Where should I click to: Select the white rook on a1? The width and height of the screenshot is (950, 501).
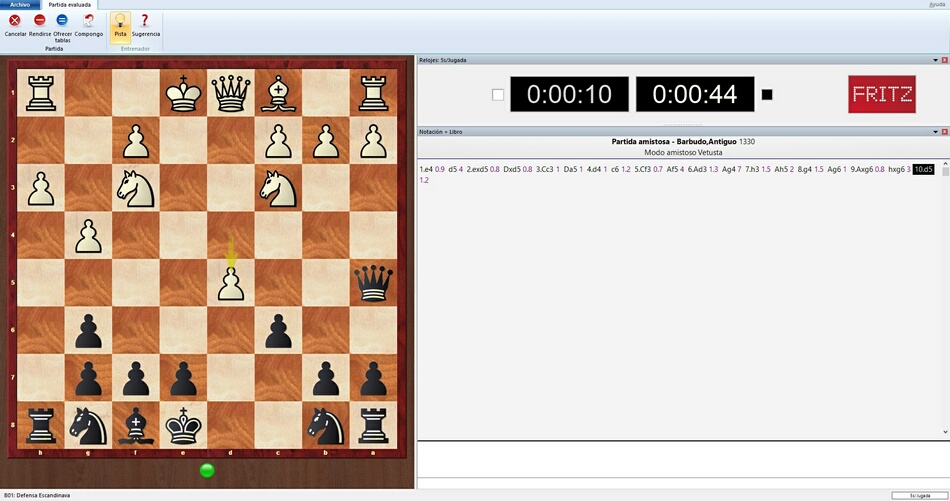[x=373, y=93]
